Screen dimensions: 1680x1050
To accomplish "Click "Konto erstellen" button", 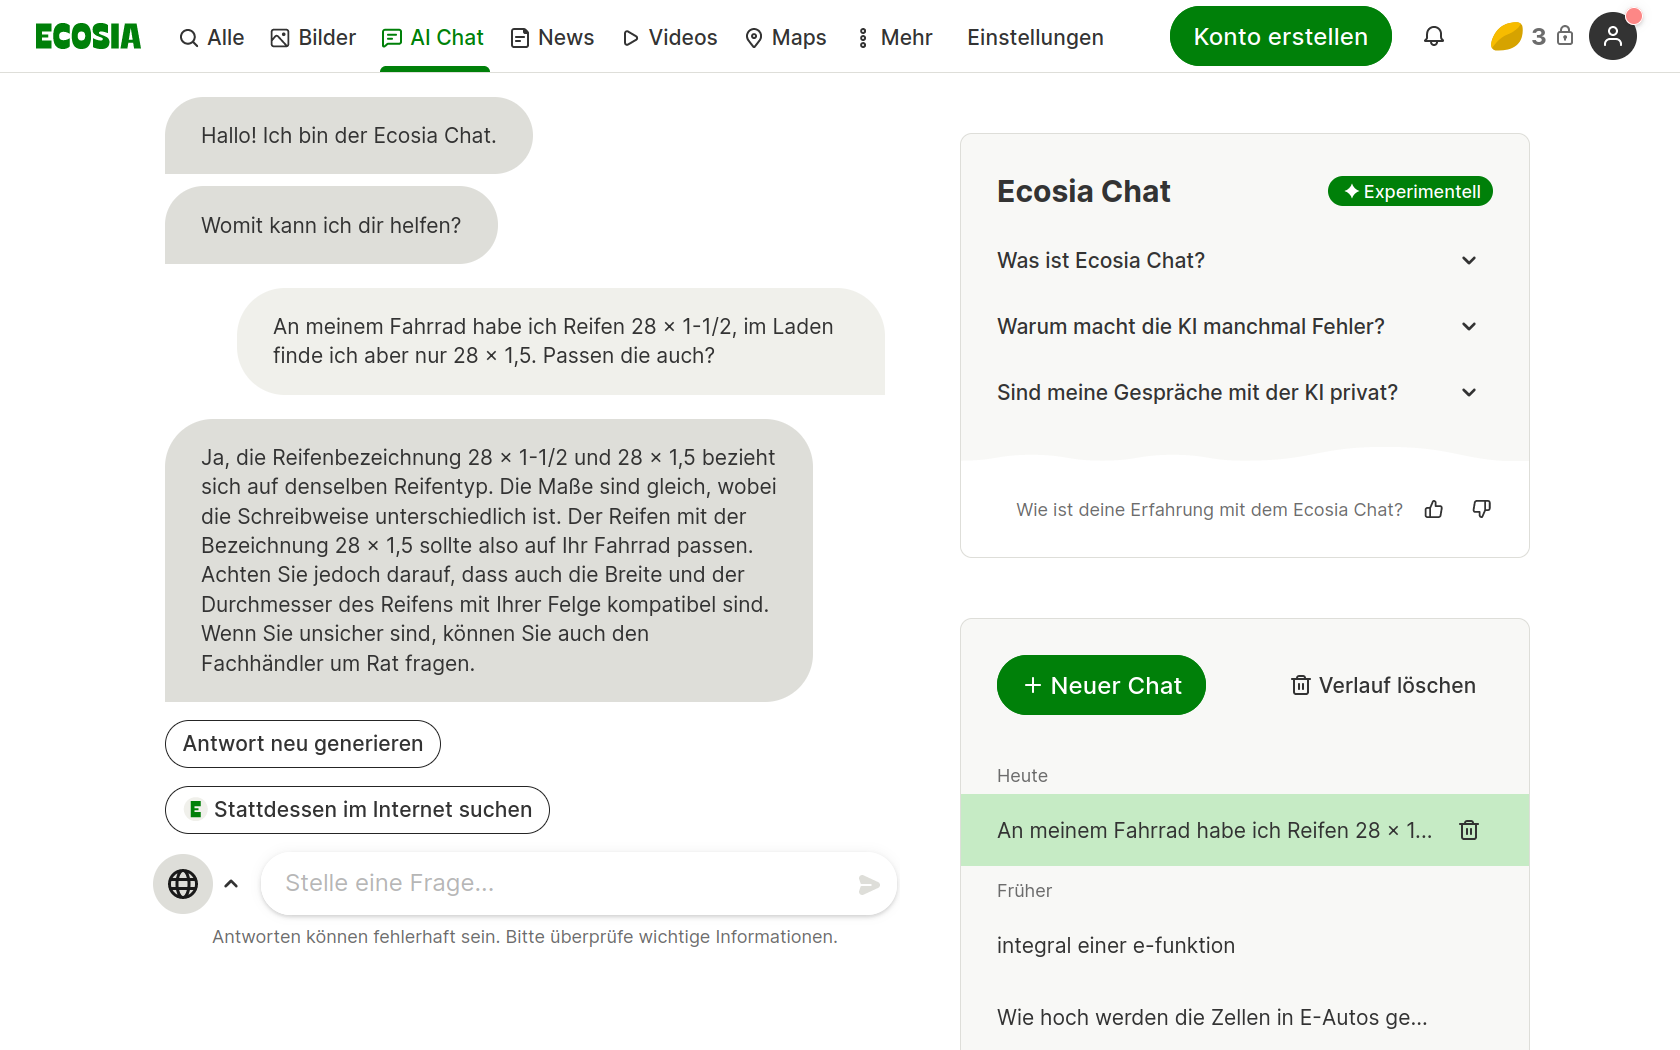I will [1280, 37].
